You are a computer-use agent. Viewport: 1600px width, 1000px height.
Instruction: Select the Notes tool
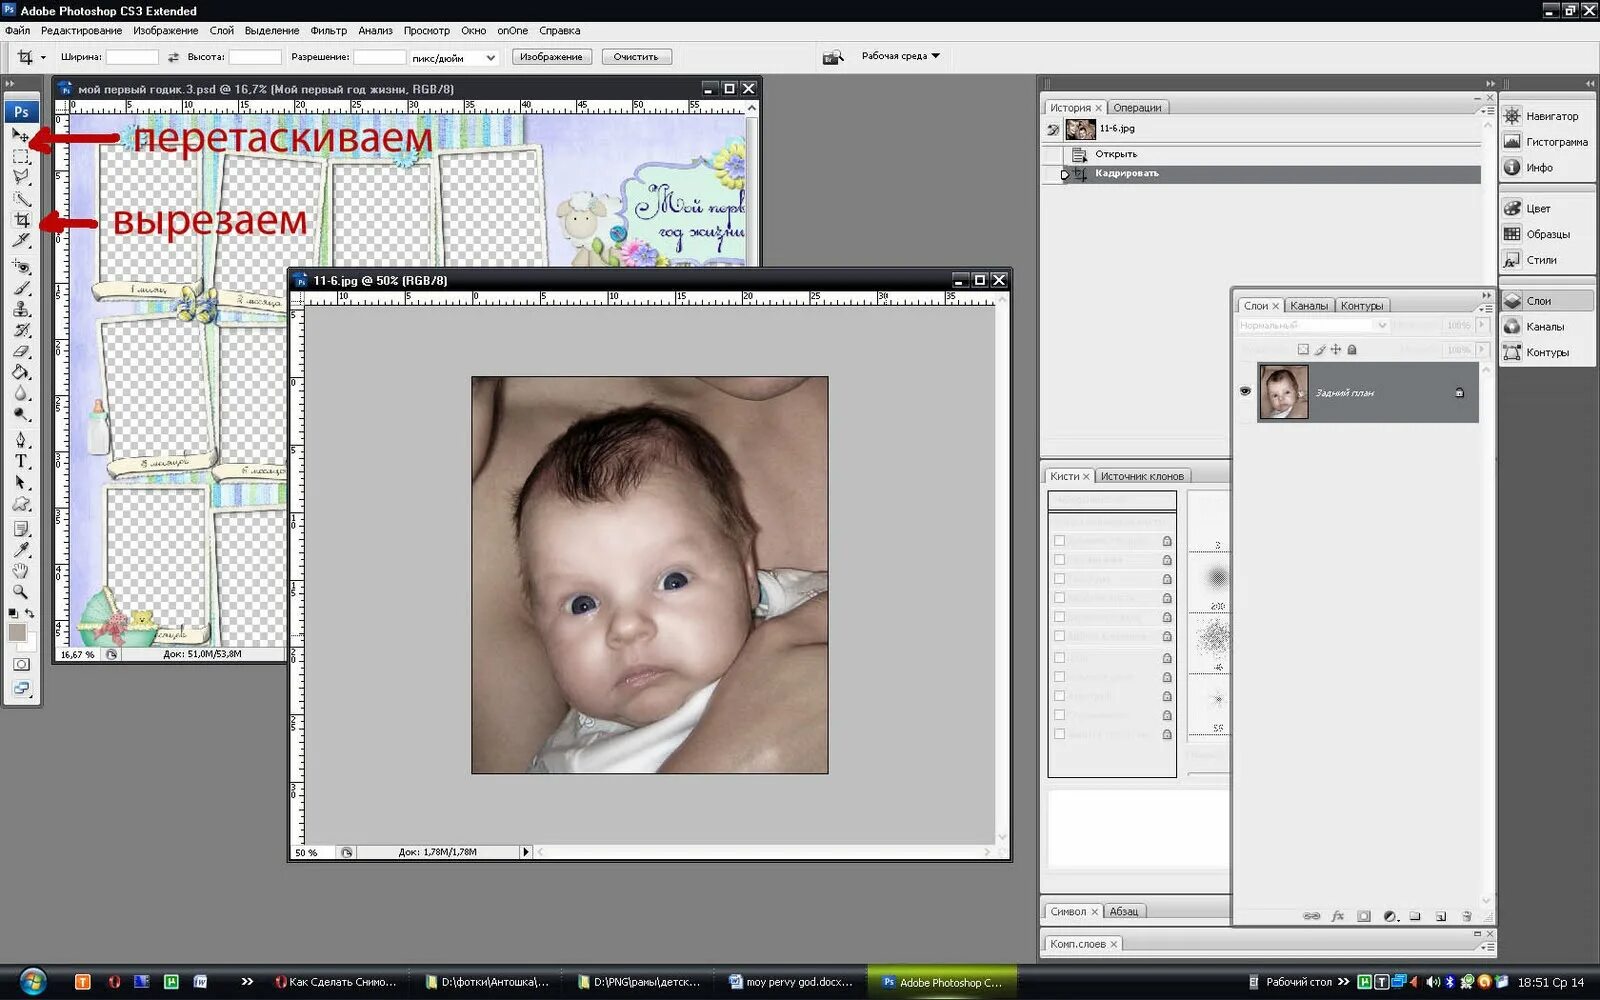[20, 529]
